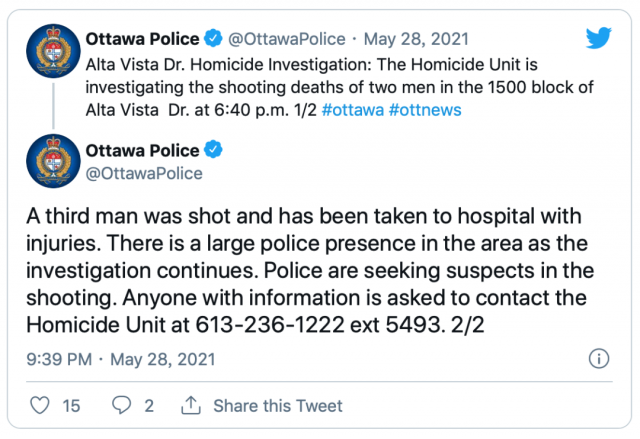Like the tweet with the heart icon
Viewport: 640px width, 439px height.
tap(40, 405)
